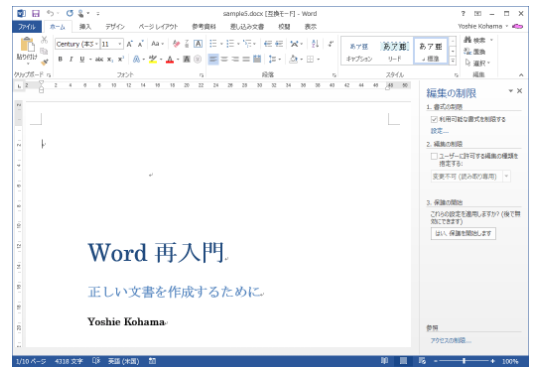Viewport: 536px width, 376px height.
Task: Center the paragraph text
Action: click(224, 59)
